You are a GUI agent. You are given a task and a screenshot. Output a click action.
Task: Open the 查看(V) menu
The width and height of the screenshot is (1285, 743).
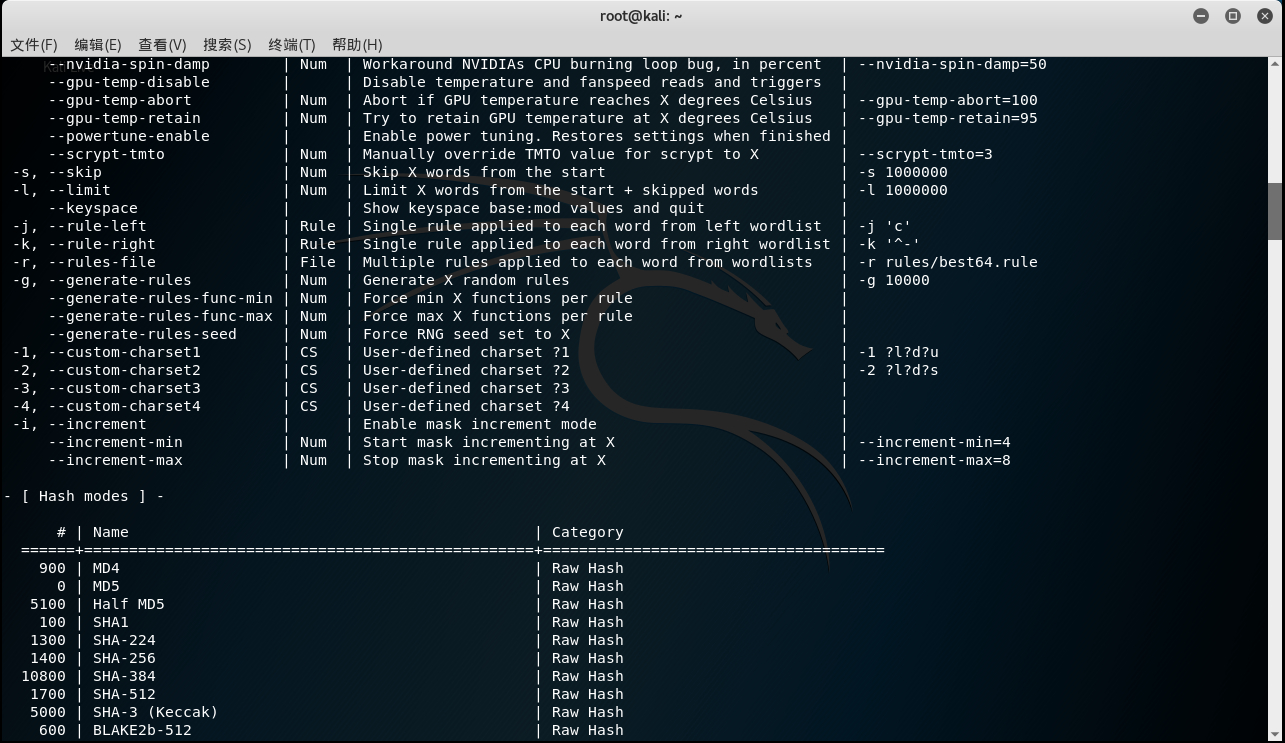162,44
